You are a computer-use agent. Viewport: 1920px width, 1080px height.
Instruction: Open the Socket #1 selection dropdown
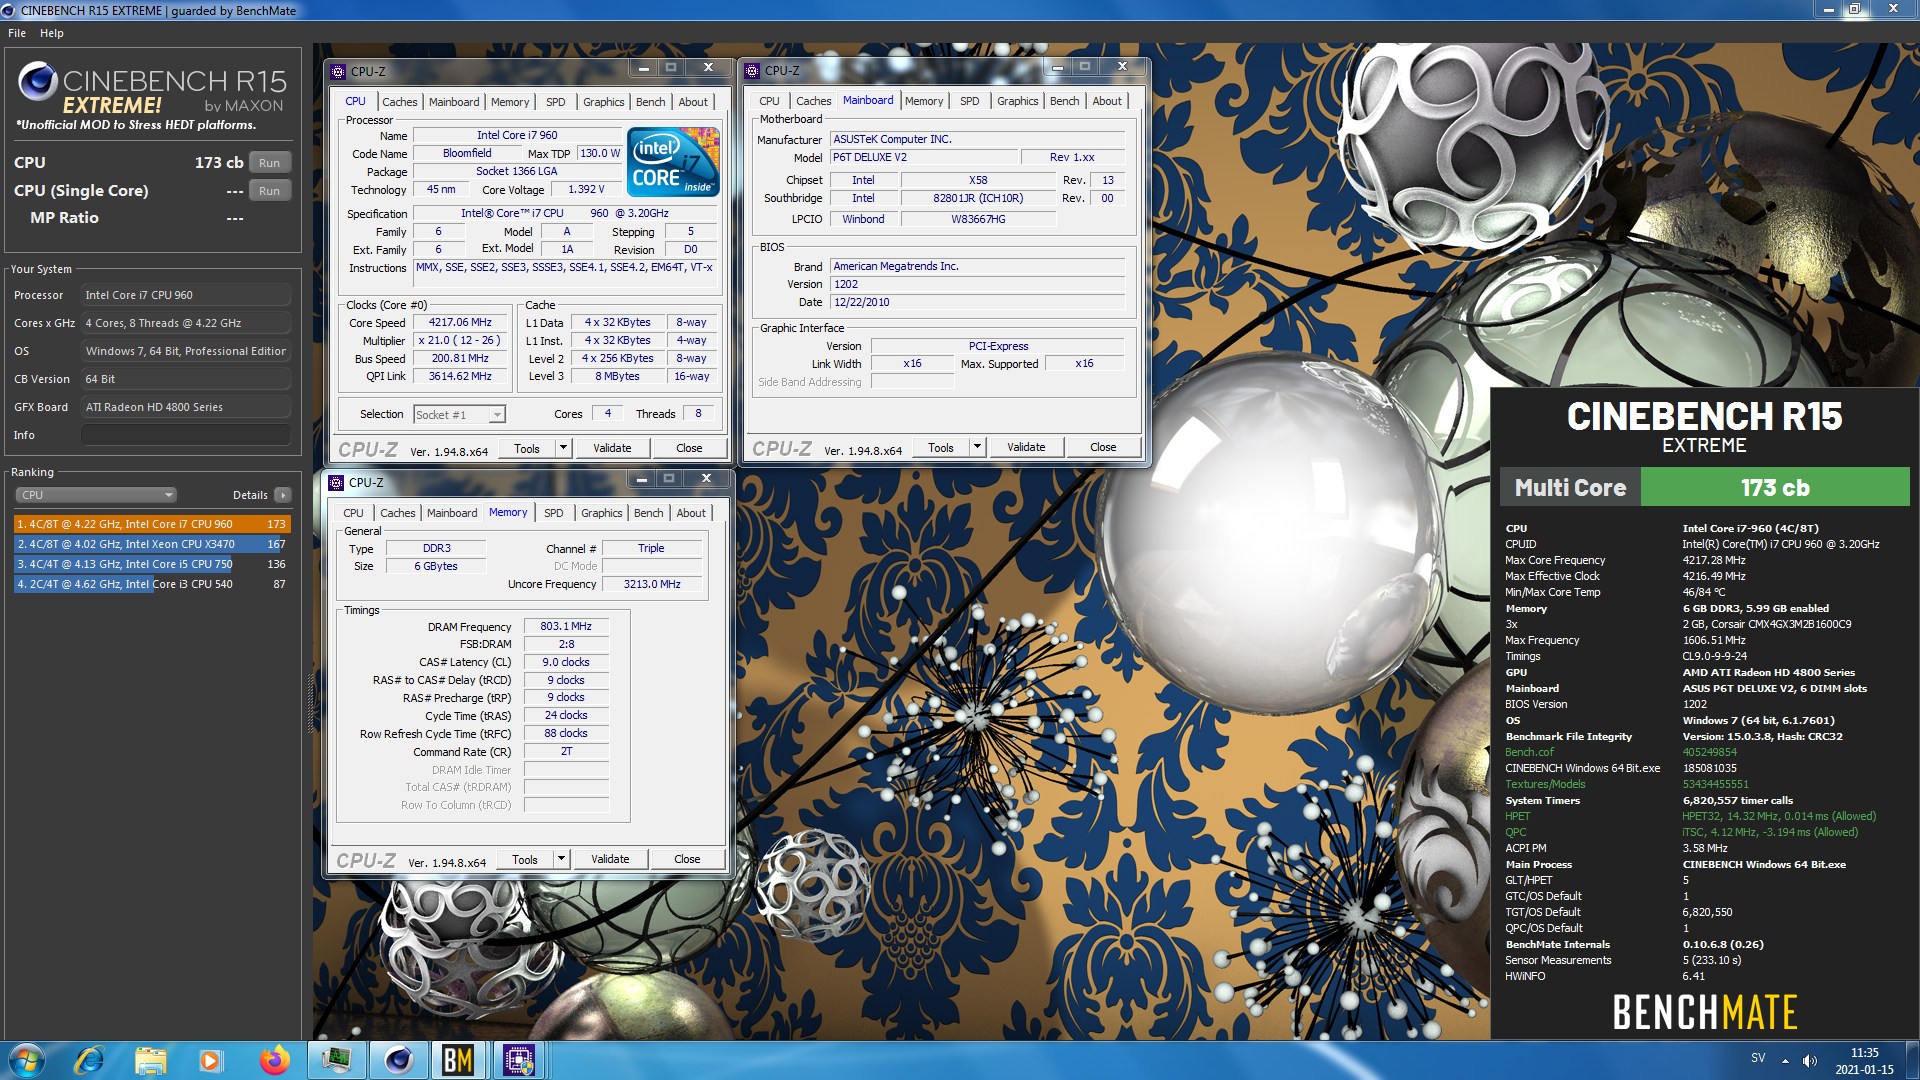[x=459, y=414]
